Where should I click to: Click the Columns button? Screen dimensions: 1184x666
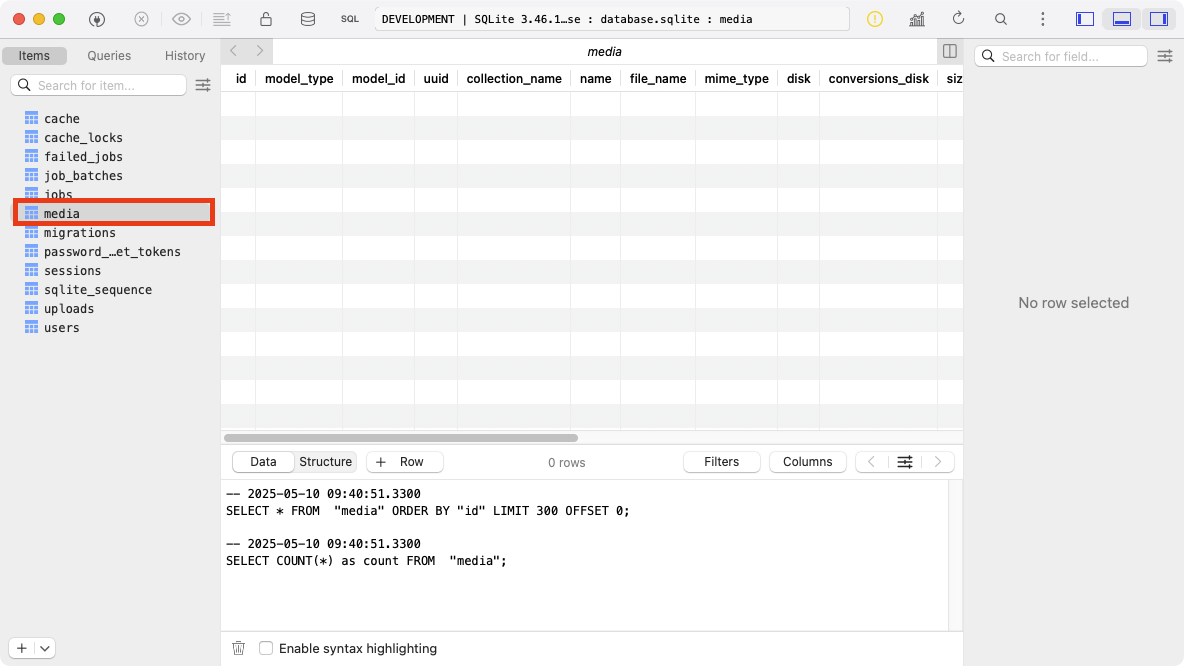point(807,462)
